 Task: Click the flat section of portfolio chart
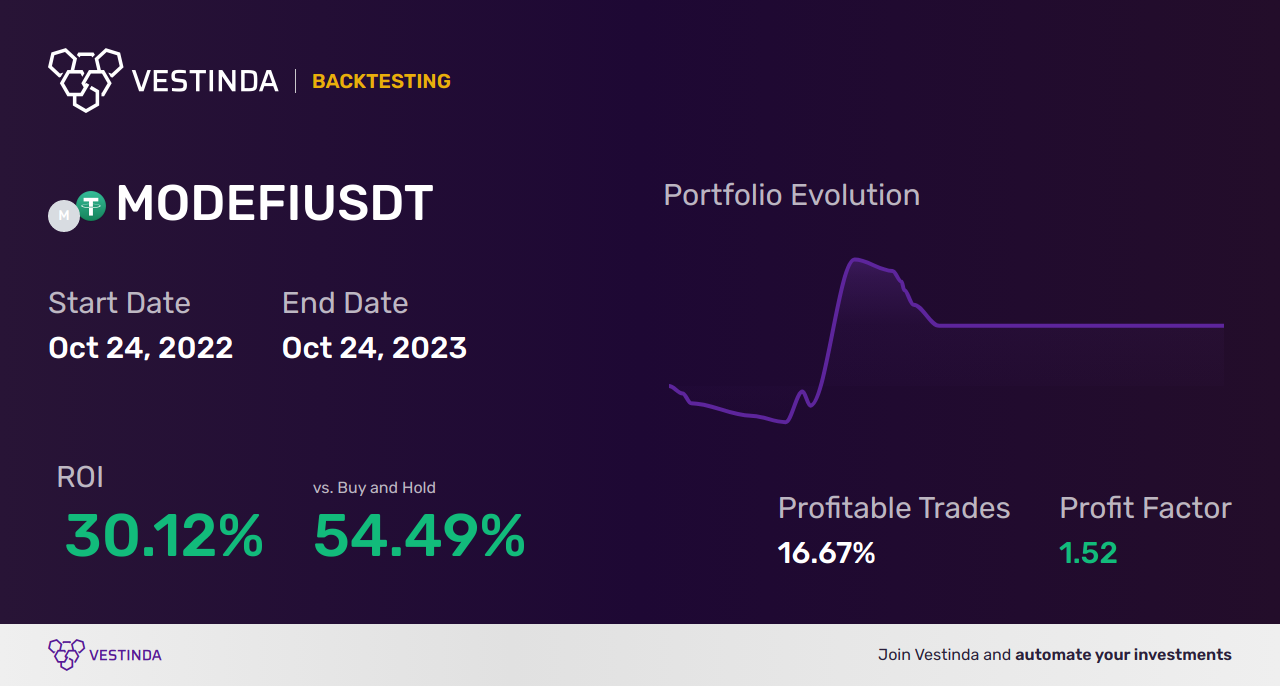[x=1080, y=325]
